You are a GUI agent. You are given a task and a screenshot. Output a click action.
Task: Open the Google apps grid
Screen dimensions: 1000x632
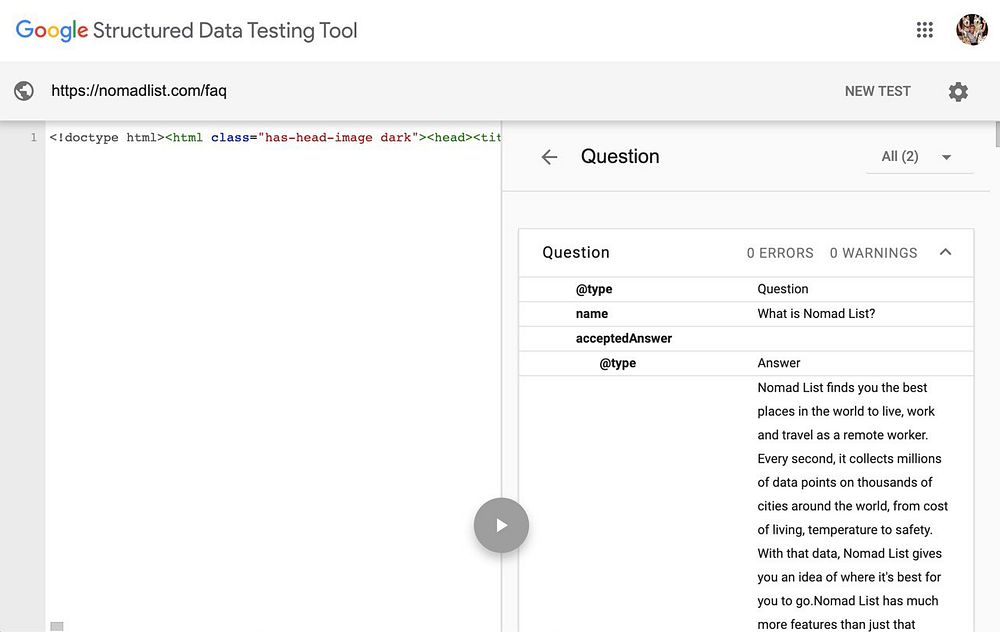pyautogui.click(x=925, y=30)
